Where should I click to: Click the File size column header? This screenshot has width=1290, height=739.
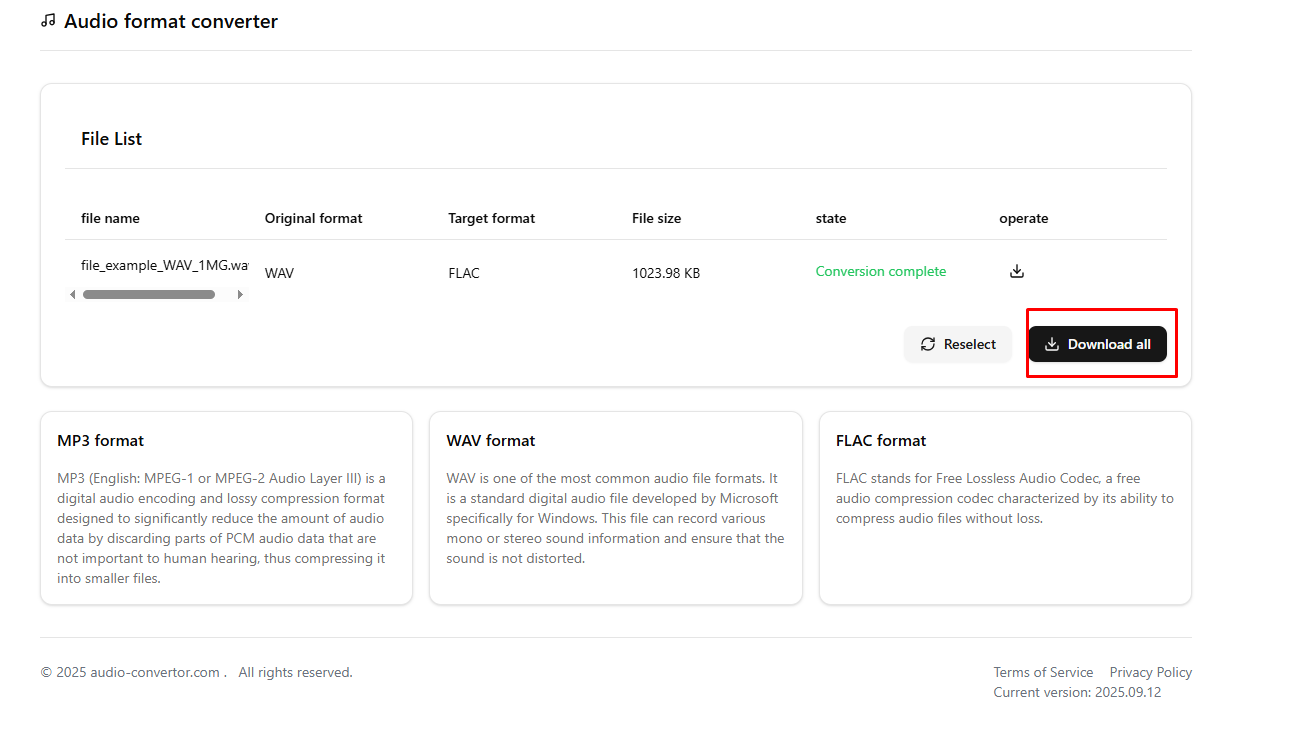(x=656, y=218)
